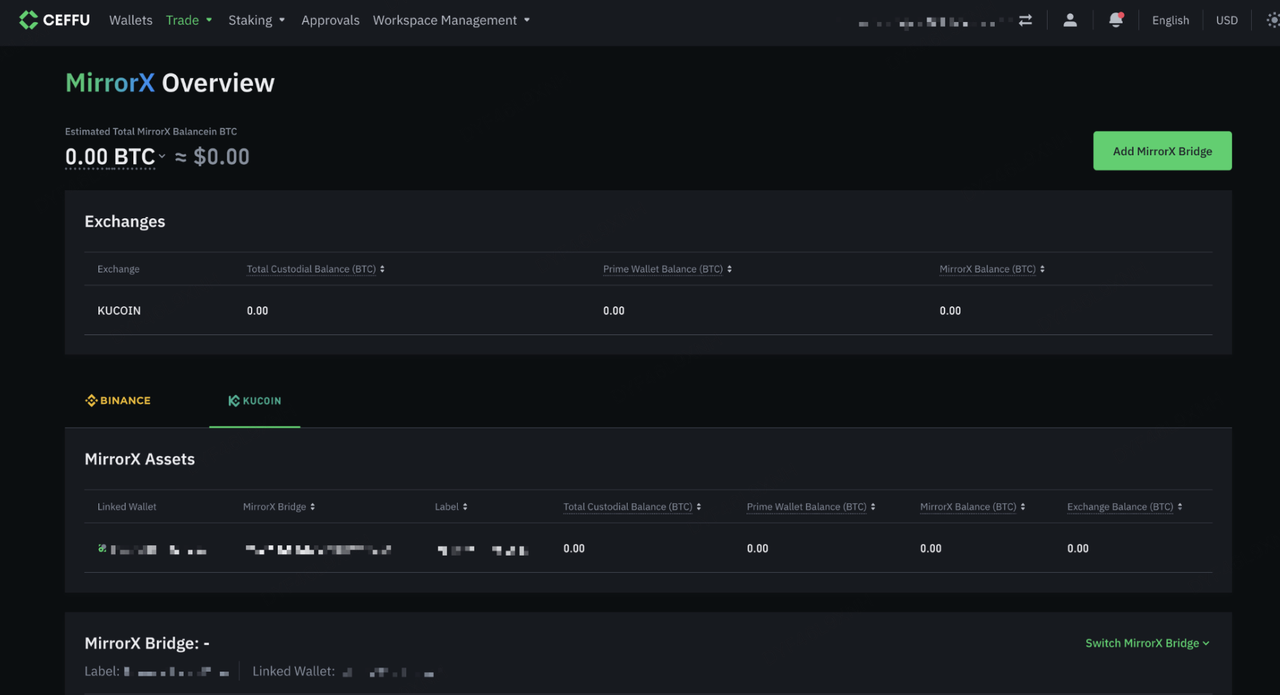Click the account switch arrows icon
The image size is (1280, 695).
pos(1025,20)
